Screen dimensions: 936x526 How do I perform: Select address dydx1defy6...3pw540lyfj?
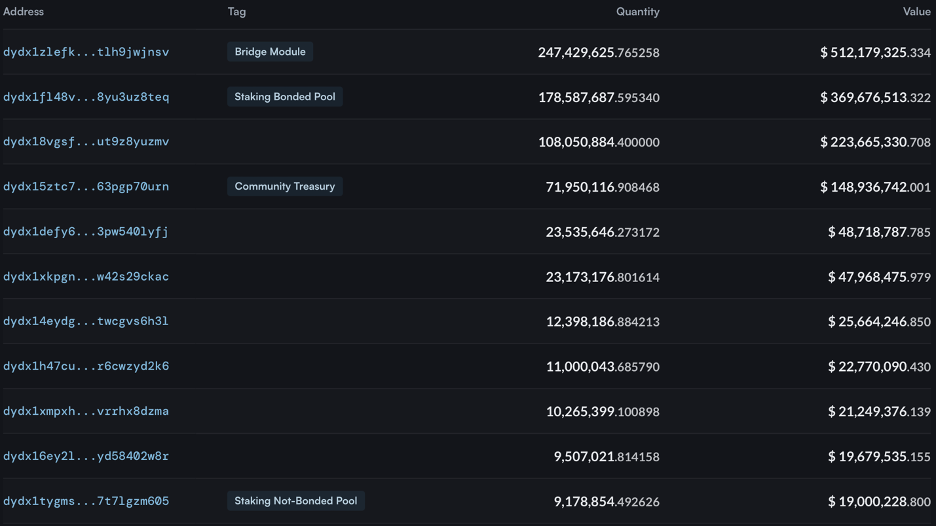point(86,232)
